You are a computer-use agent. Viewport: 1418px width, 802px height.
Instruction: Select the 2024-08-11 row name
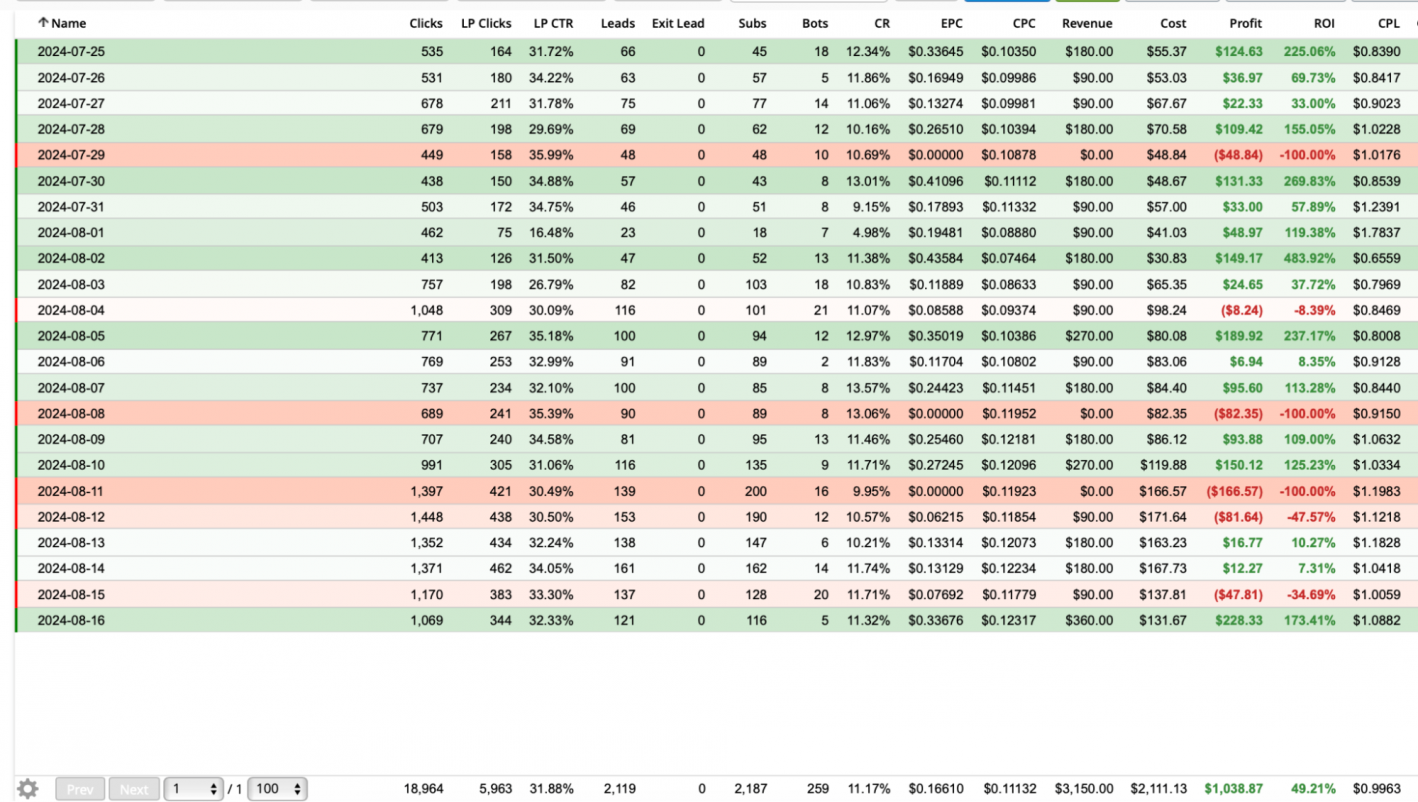pyautogui.click(x=71, y=491)
